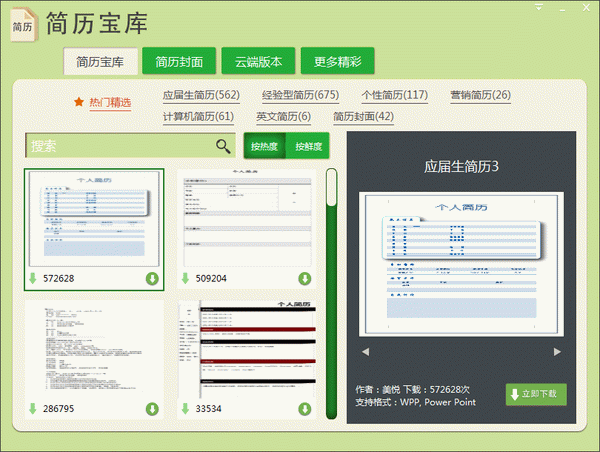
Task: Open the 简历封面 tab
Action: [x=179, y=61]
